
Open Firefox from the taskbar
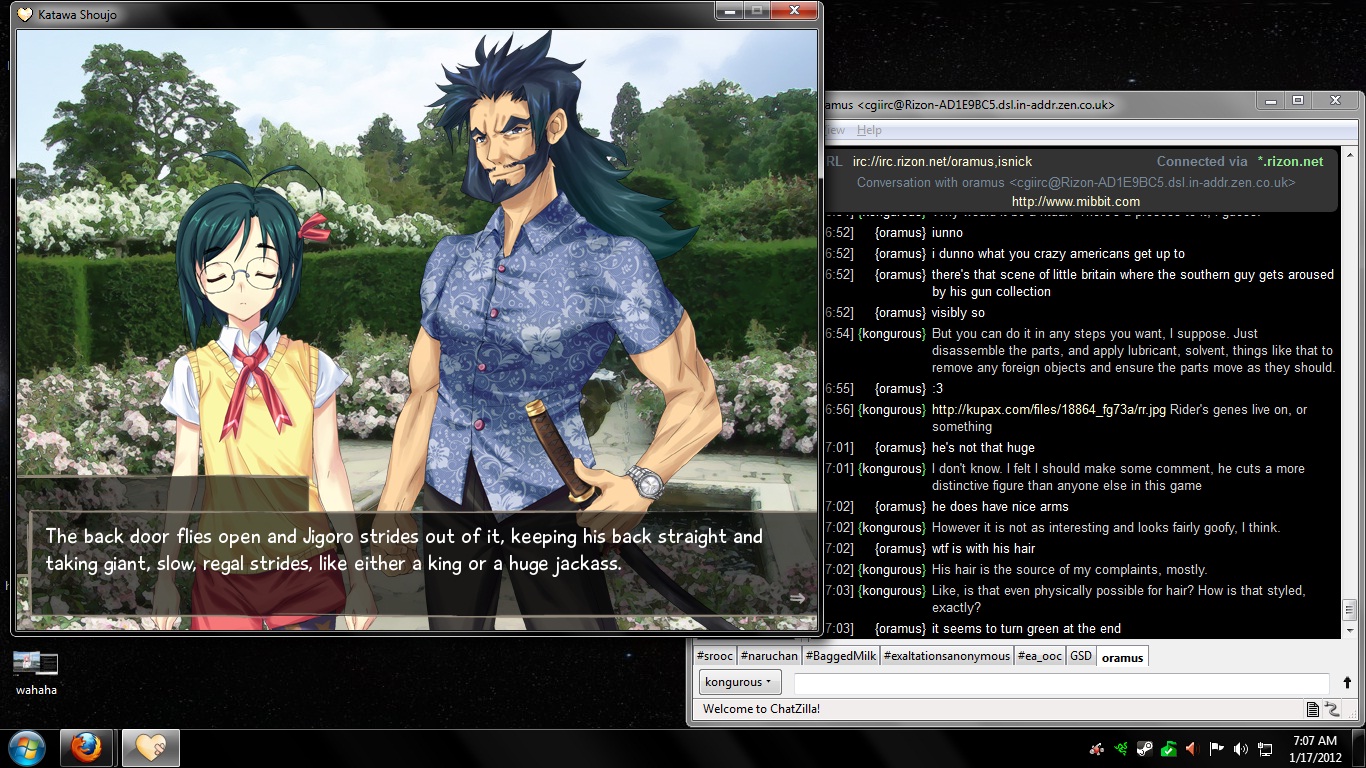[x=87, y=748]
